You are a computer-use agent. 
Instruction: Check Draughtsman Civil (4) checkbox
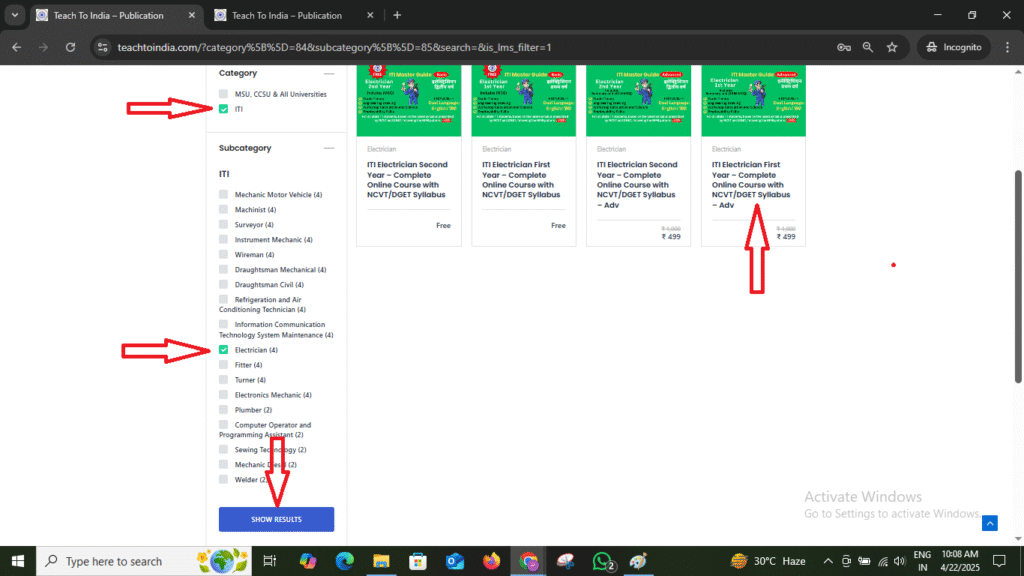coord(223,285)
